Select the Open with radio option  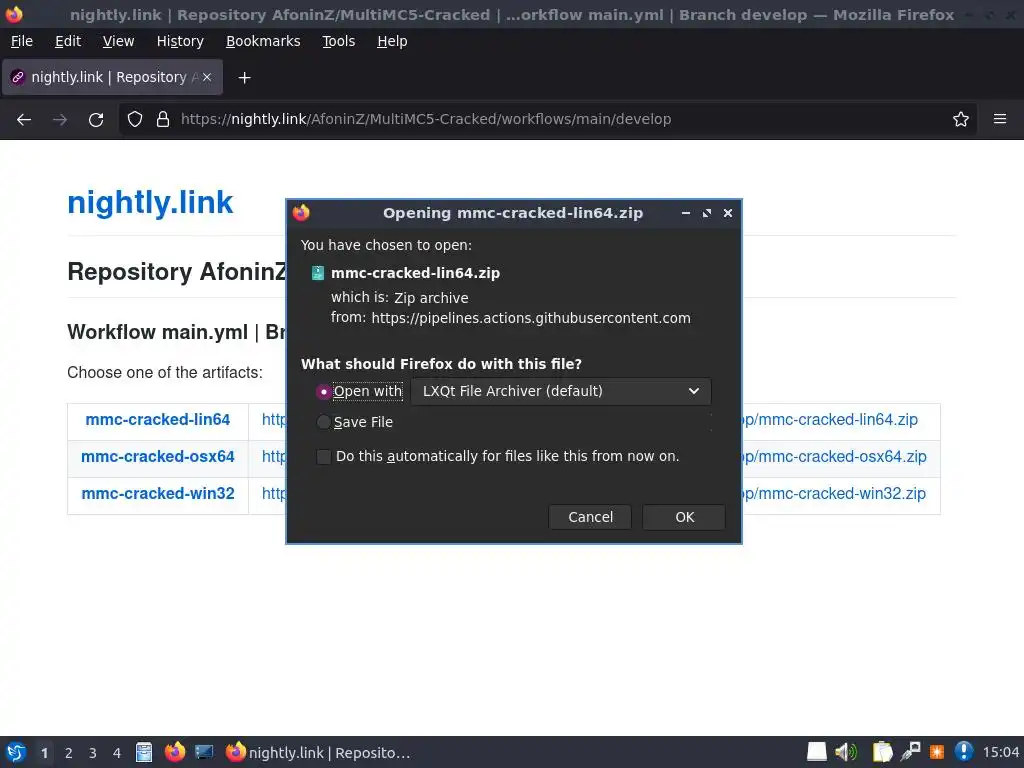click(x=323, y=392)
